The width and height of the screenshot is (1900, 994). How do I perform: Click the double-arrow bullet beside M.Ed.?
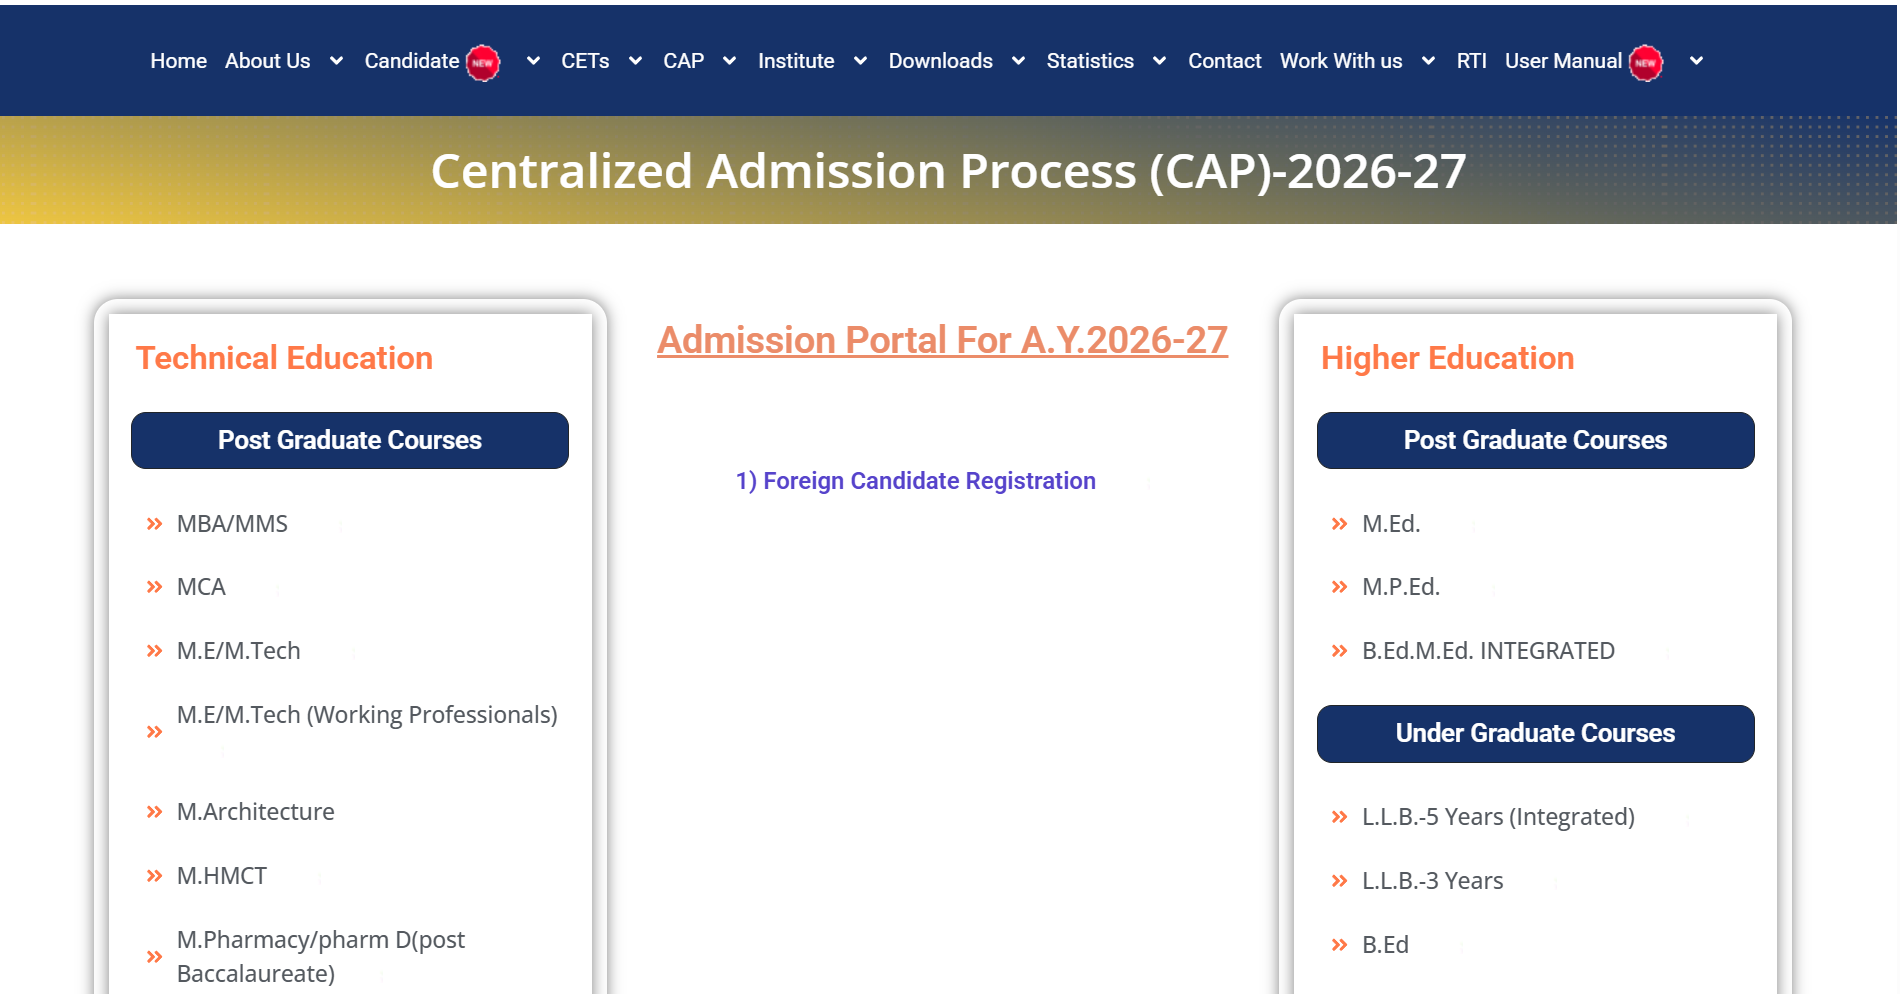(x=1340, y=524)
